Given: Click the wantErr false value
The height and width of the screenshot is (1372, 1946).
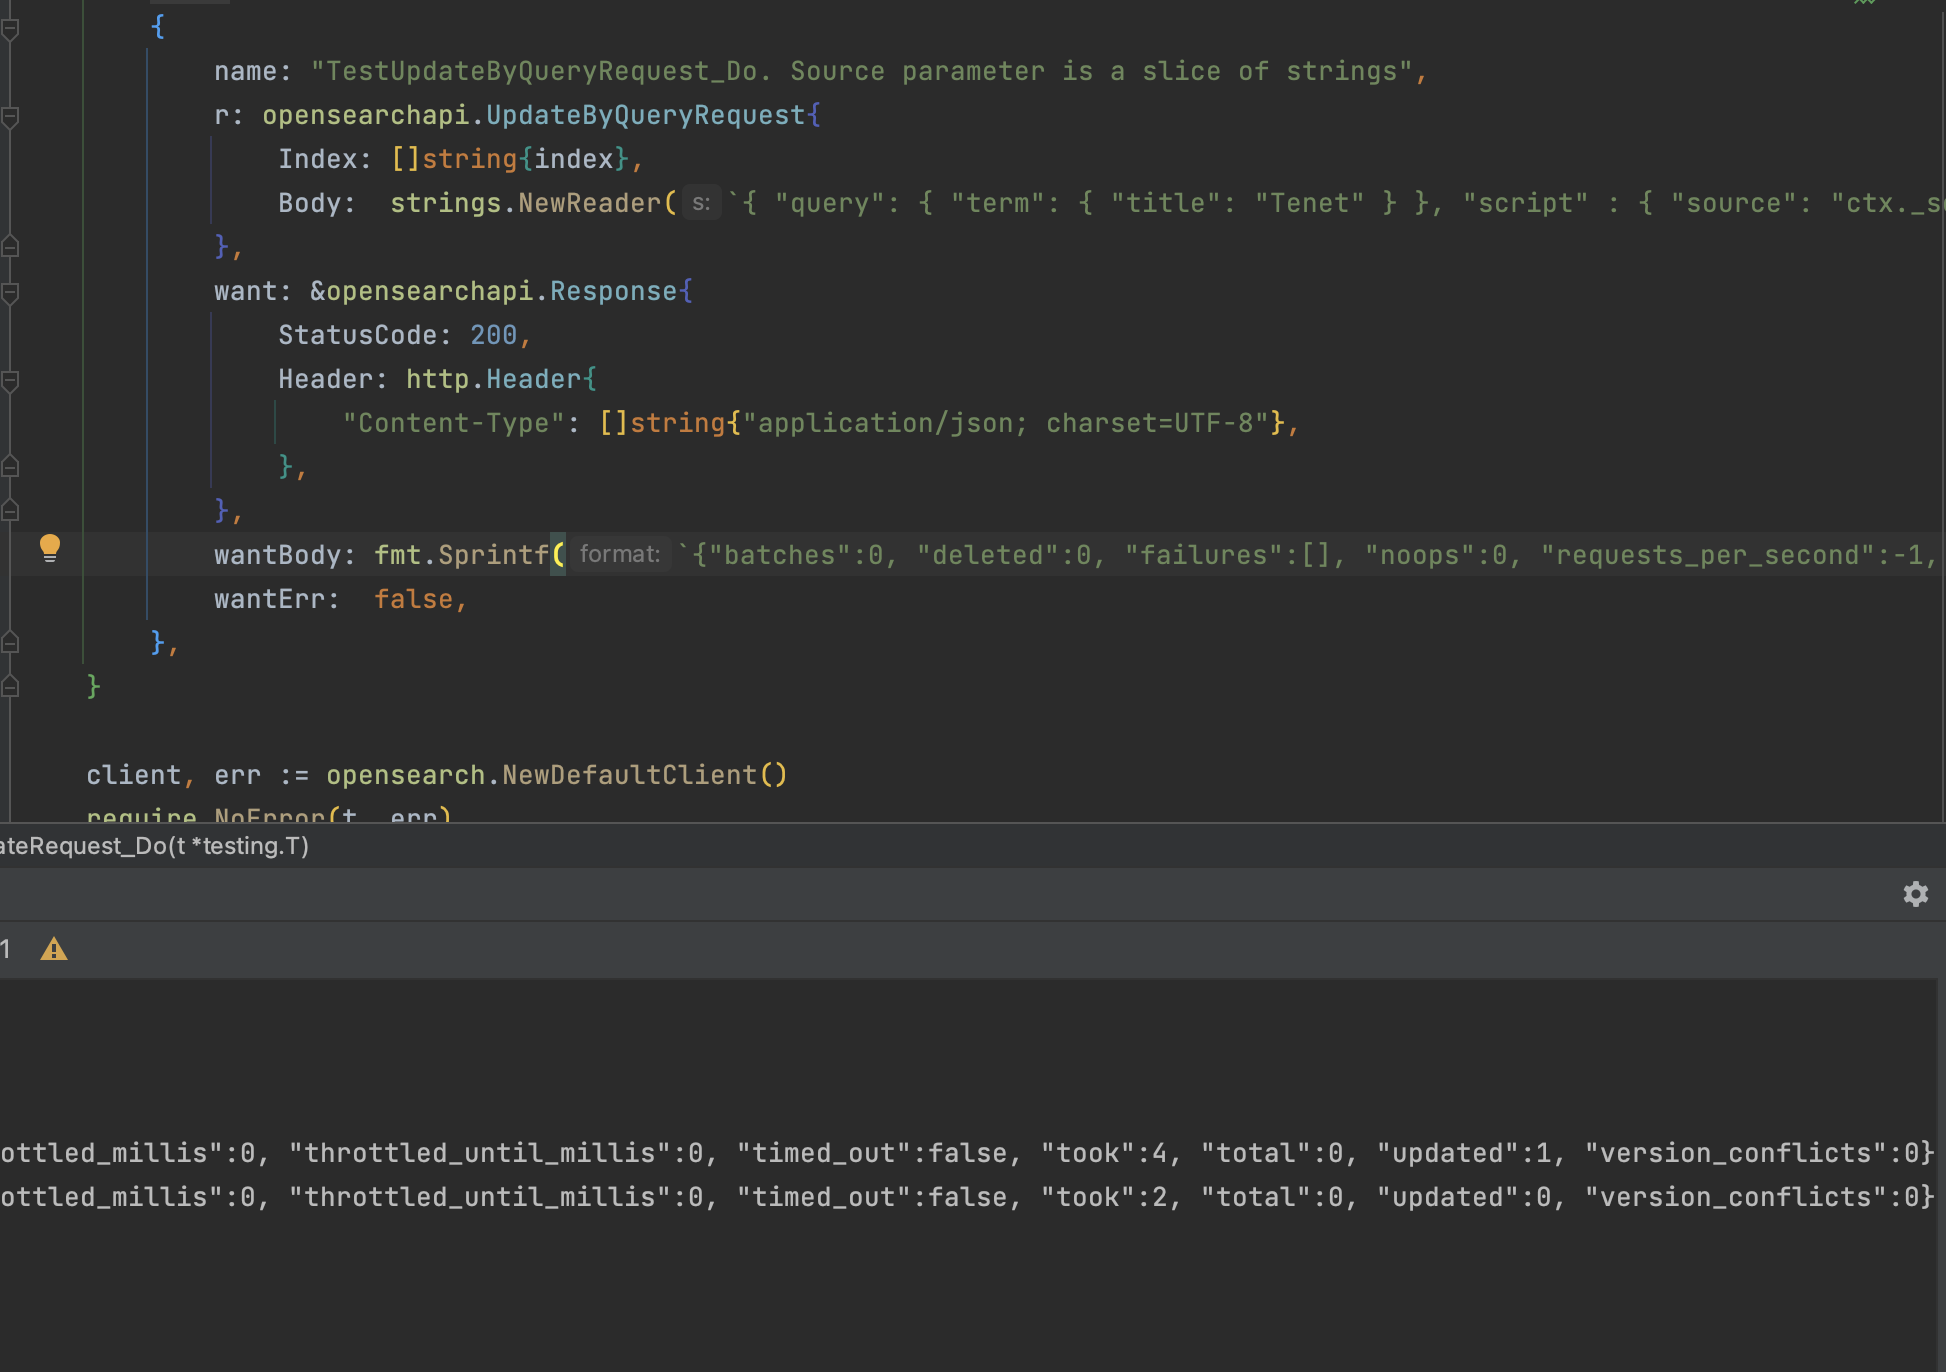Looking at the screenshot, I should pyautogui.click(x=413, y=599).
